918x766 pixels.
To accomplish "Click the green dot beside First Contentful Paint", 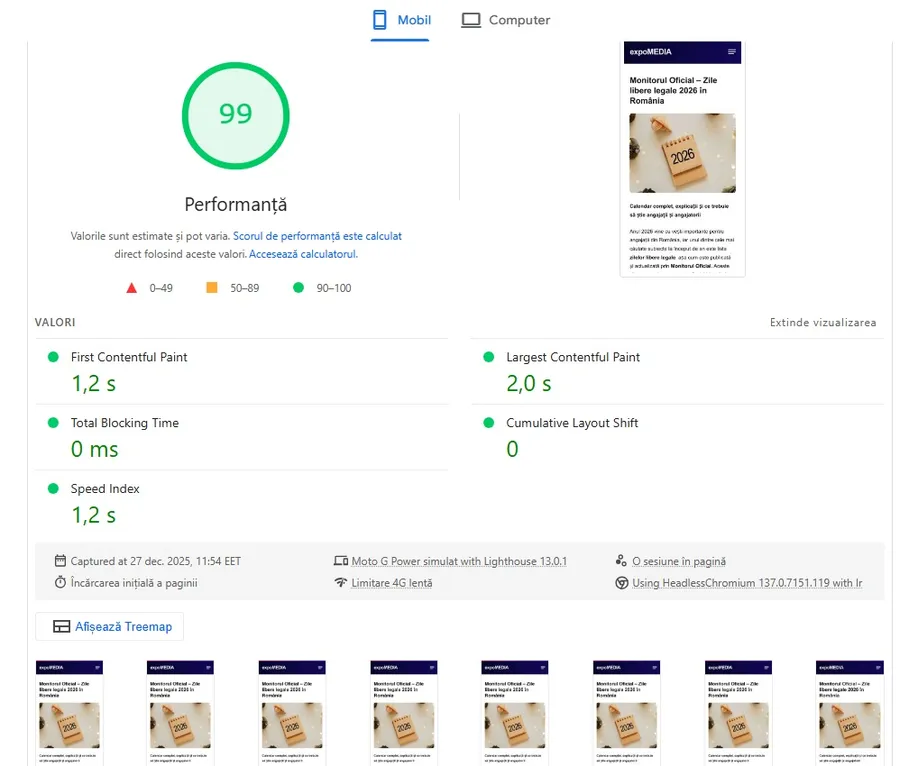I will click(55, 357).
